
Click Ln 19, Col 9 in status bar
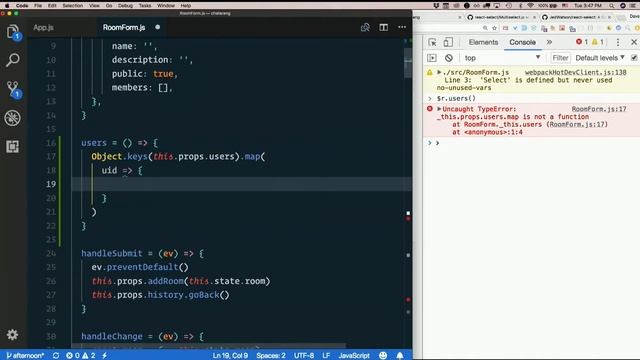(230, 356)
